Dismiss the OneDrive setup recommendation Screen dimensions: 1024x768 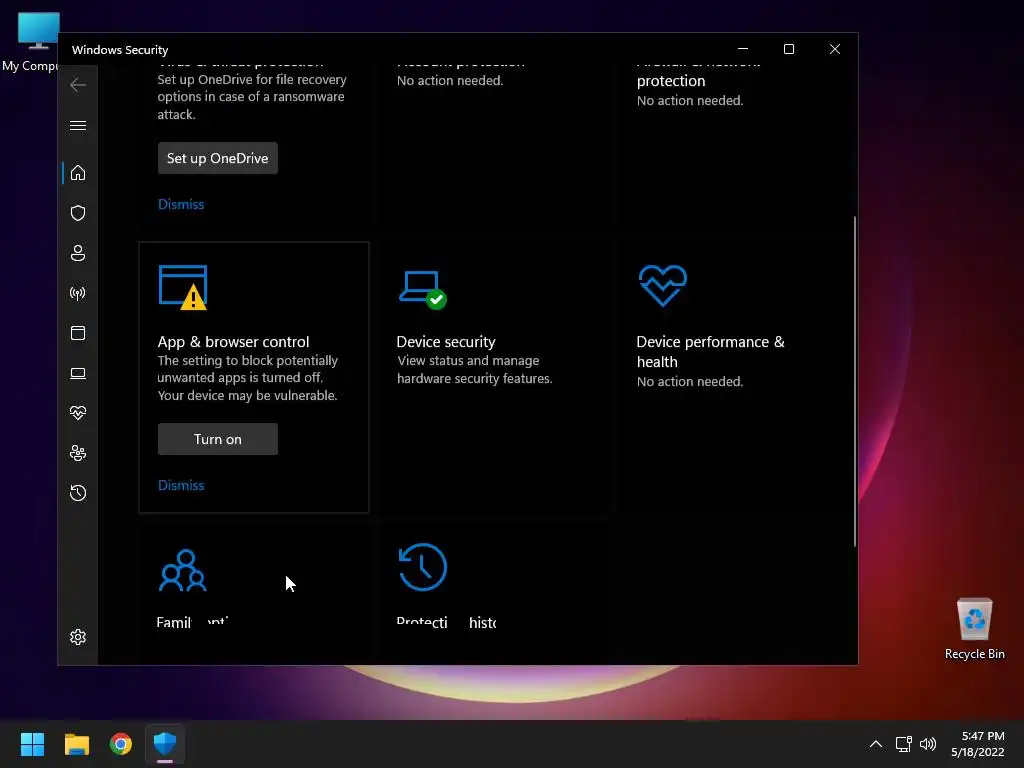(x=181, y=204)
